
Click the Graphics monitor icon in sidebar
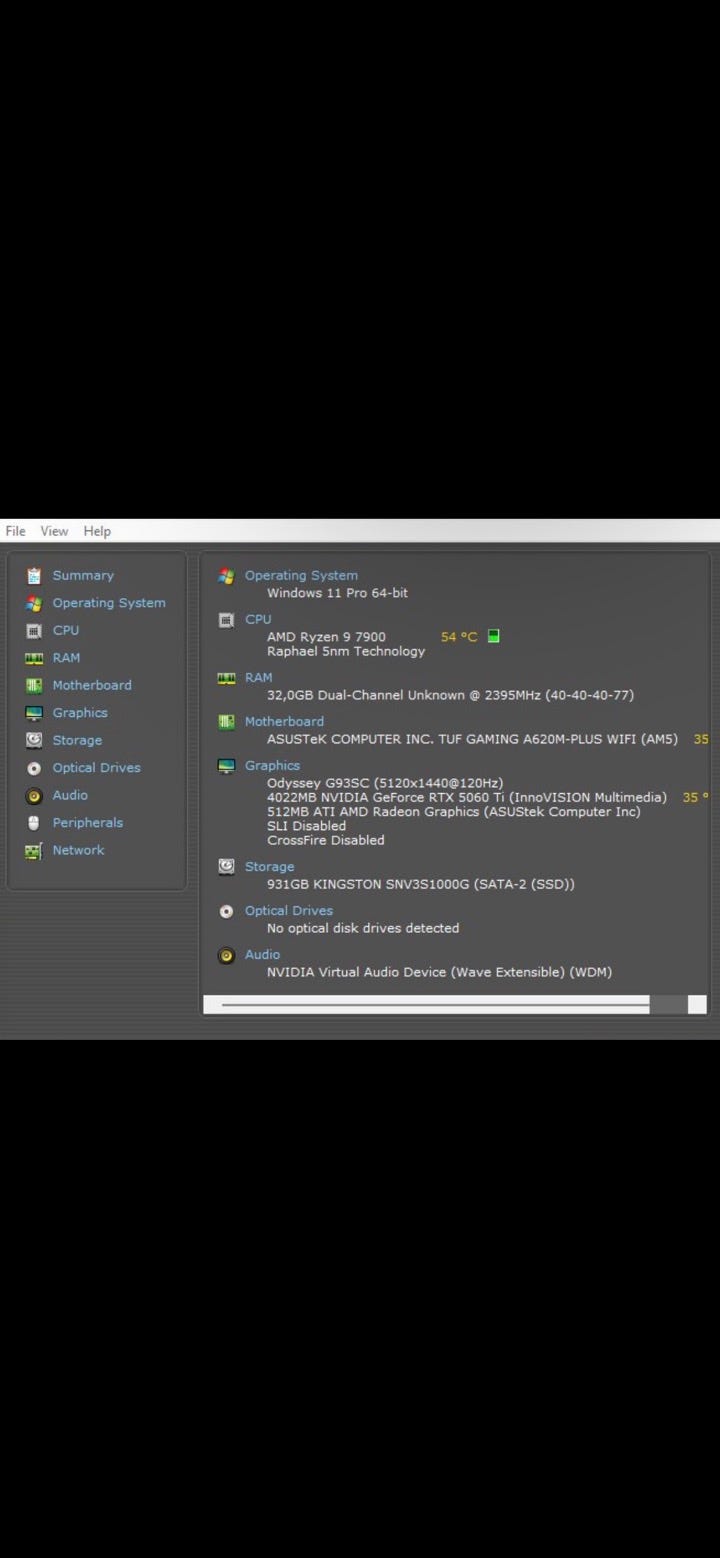click(34, 713)
